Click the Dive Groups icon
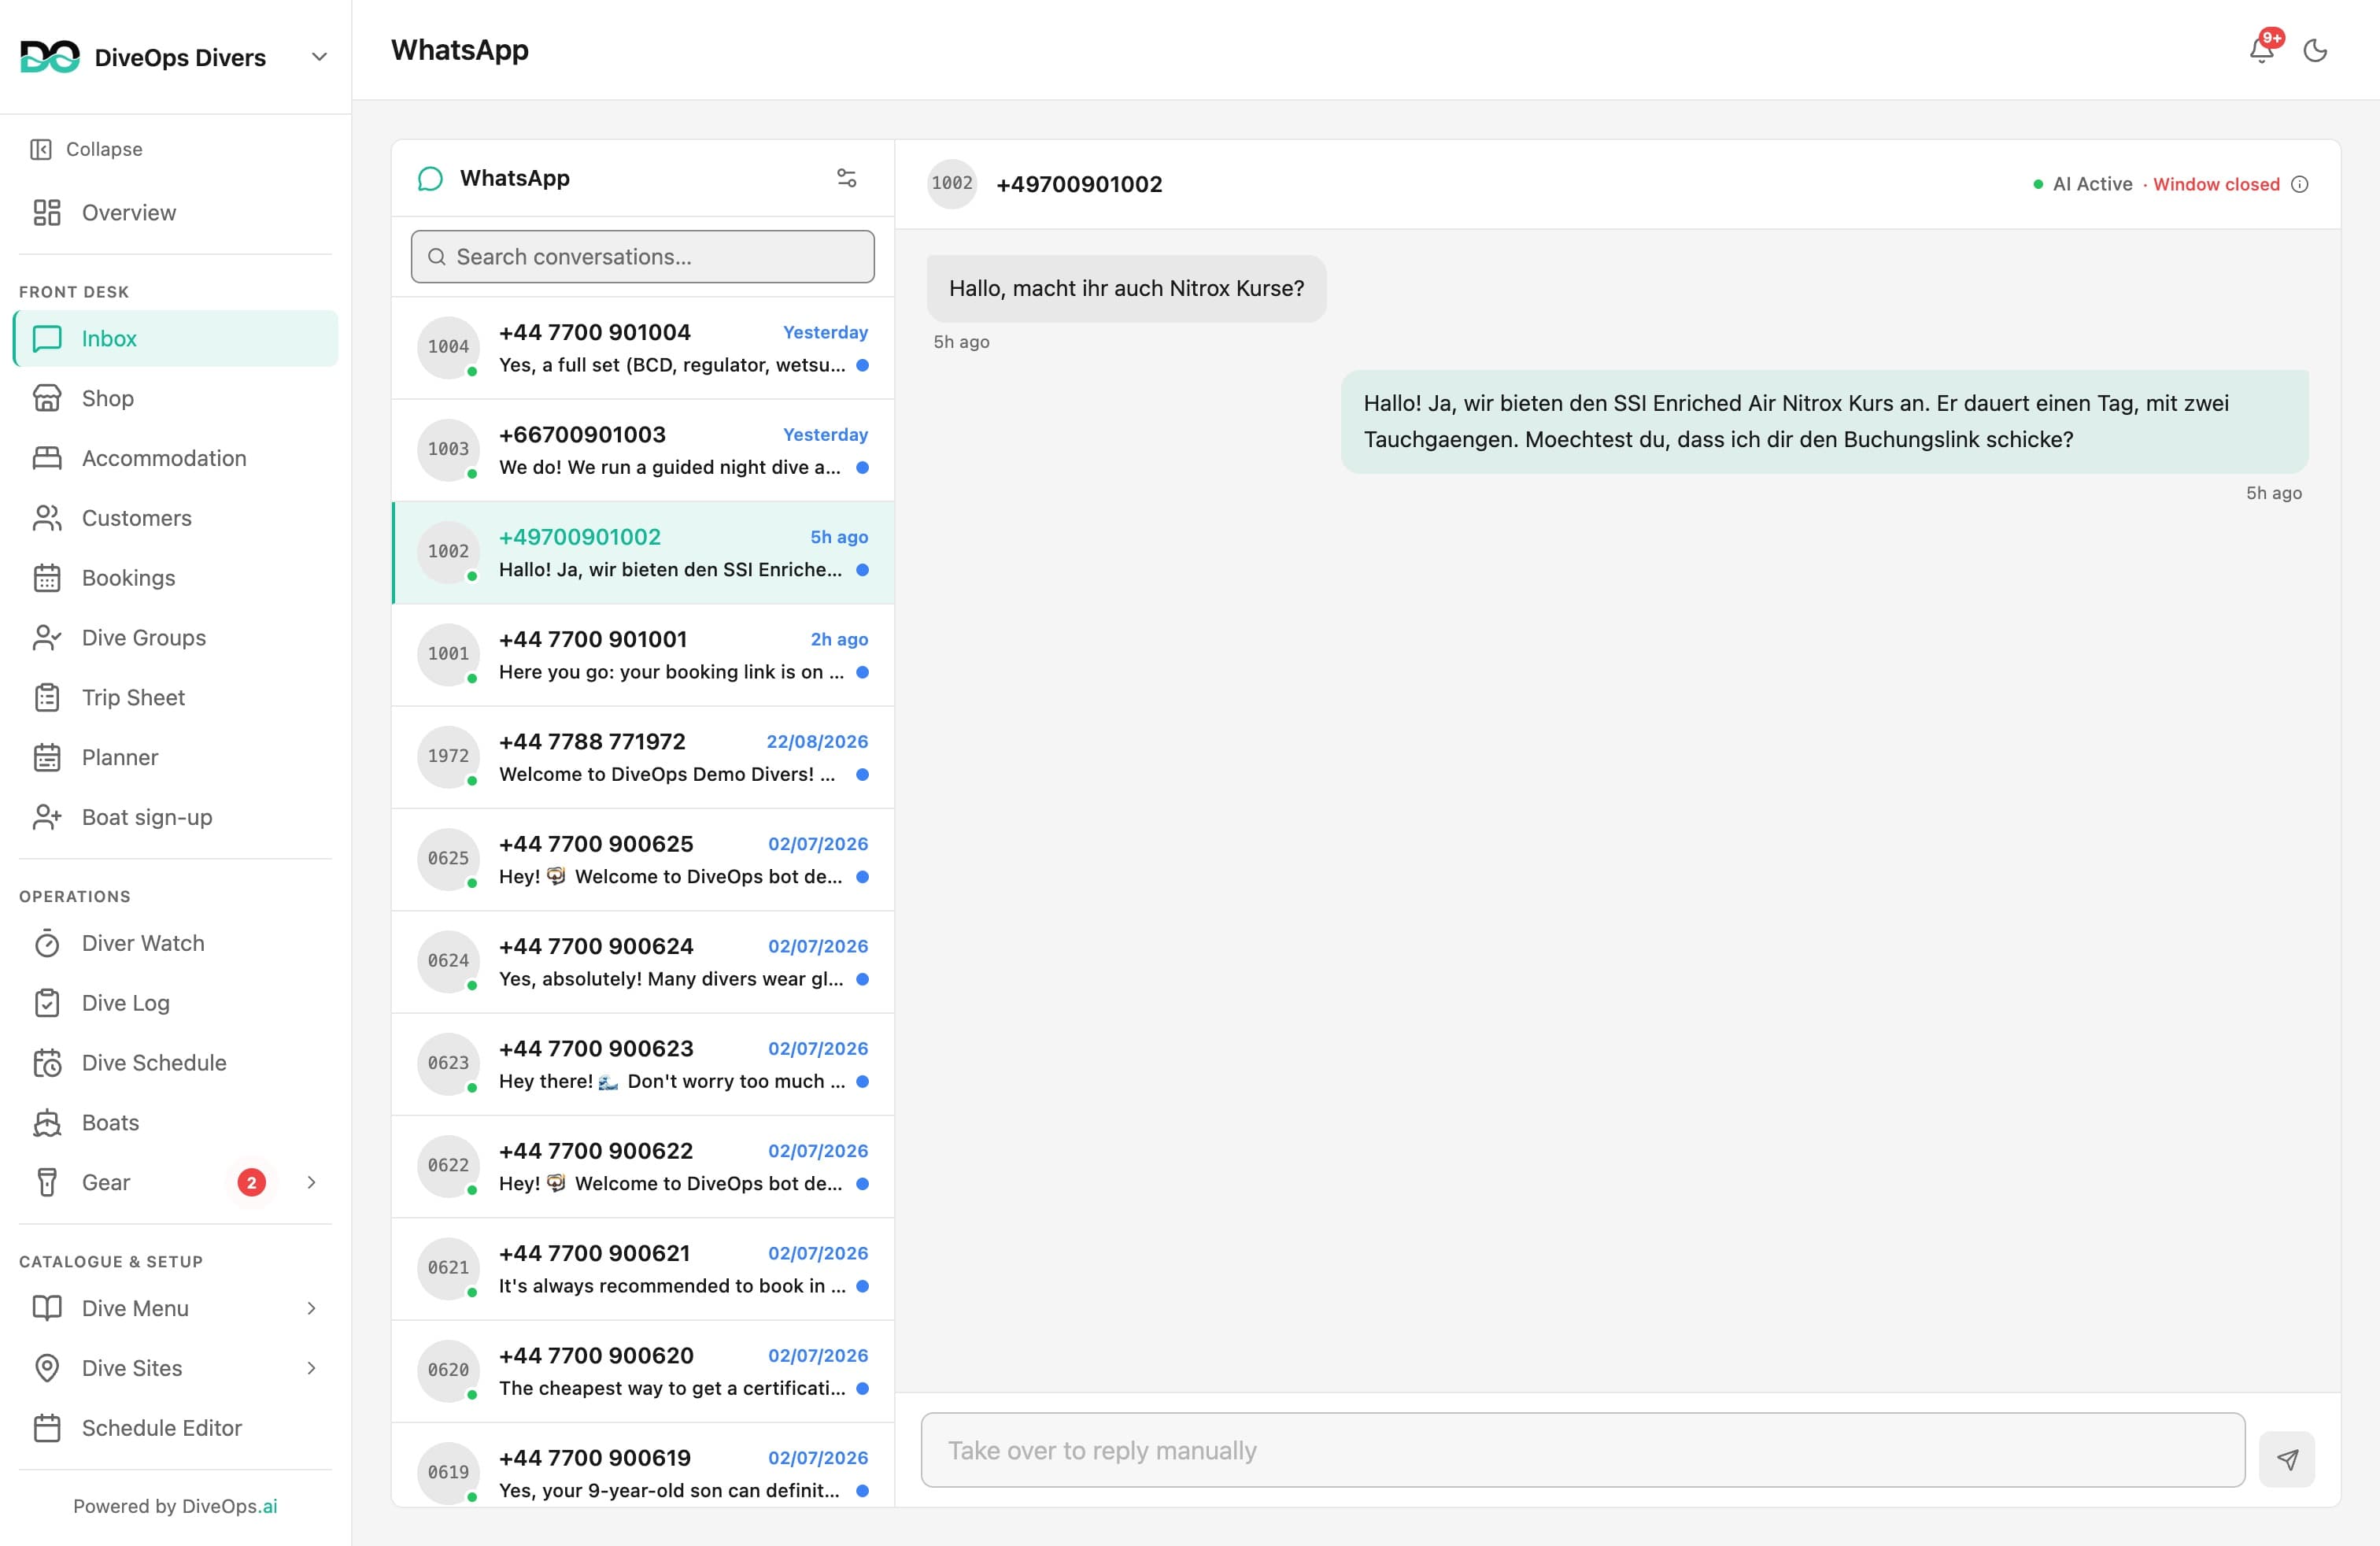Image resolution: width=2380 pixels, height=1546 pixels. click(47, 638)
